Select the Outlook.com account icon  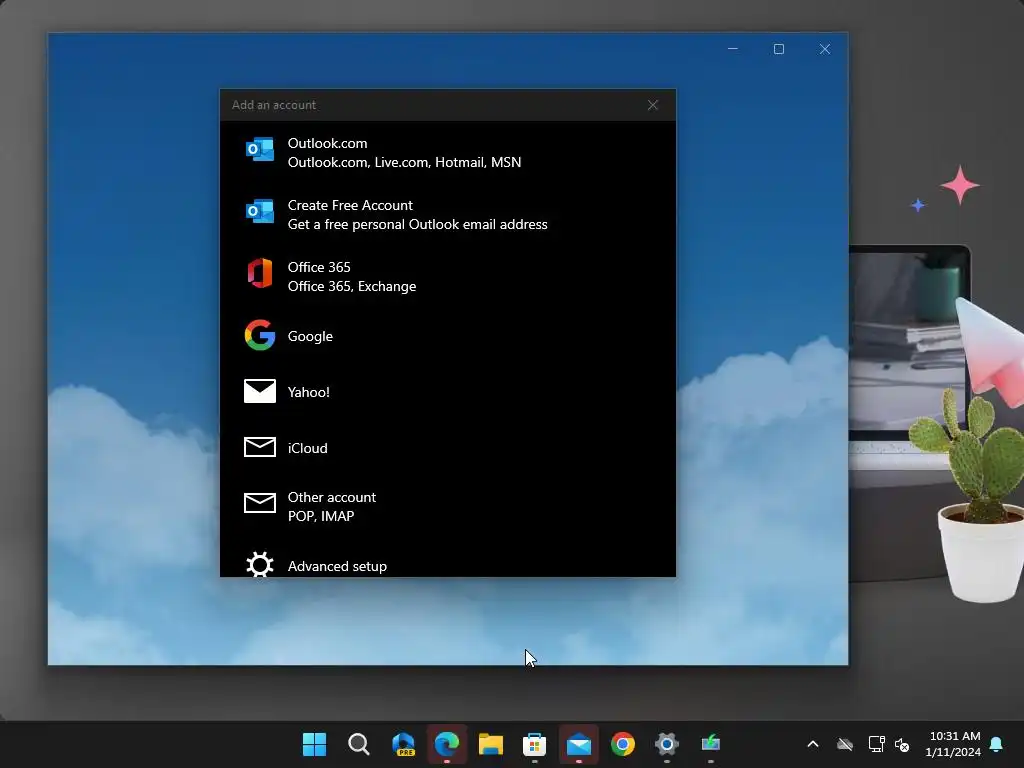point(259,150)
